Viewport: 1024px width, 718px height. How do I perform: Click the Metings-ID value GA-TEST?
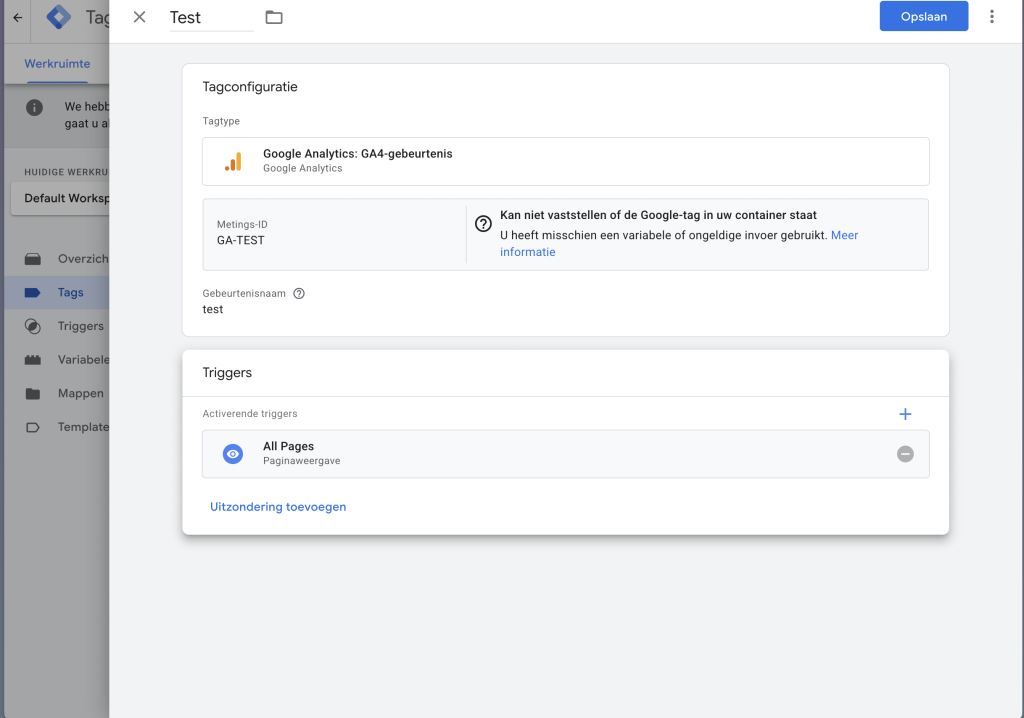(x=240, y=240)
